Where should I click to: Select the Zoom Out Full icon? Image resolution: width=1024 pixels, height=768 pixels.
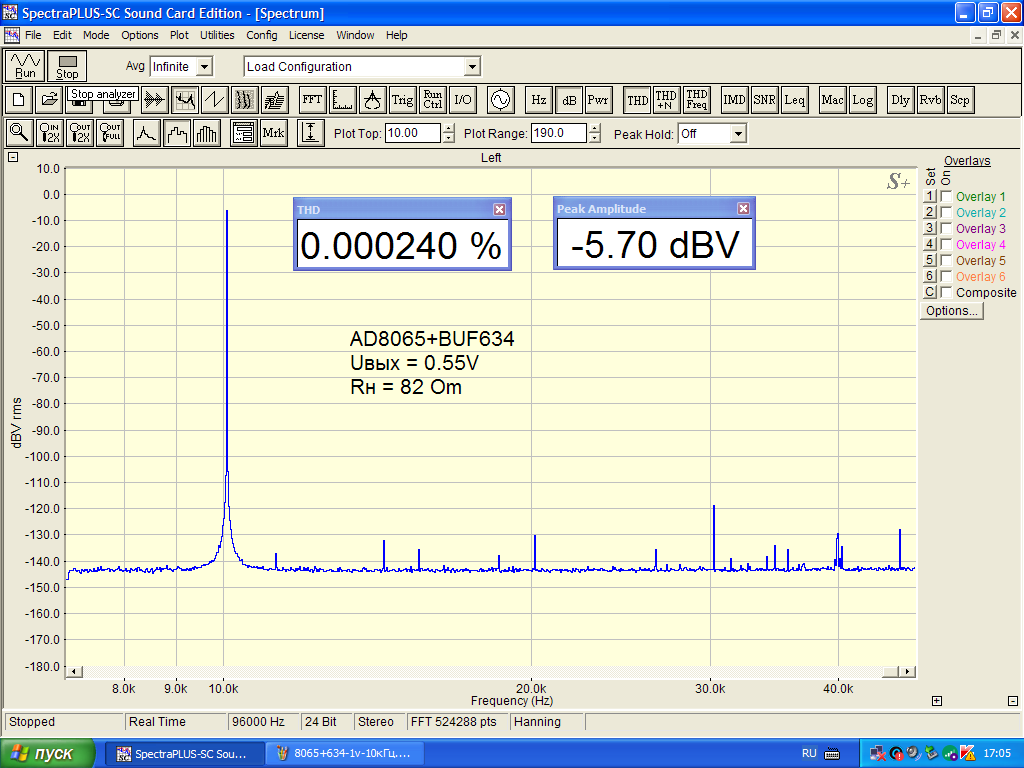[110, 133]
